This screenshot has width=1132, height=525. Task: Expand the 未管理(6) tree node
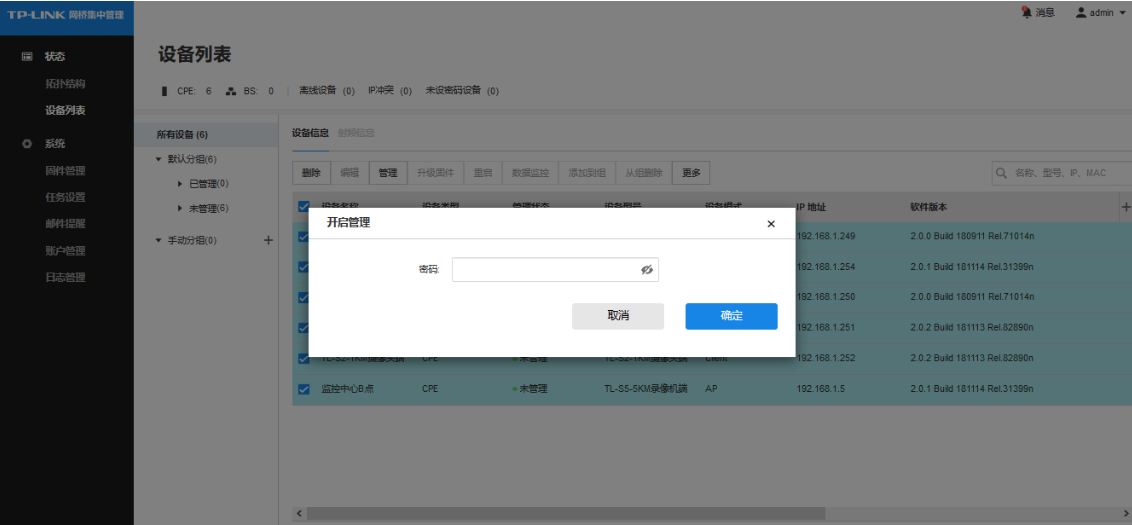[x=180, y=208]
